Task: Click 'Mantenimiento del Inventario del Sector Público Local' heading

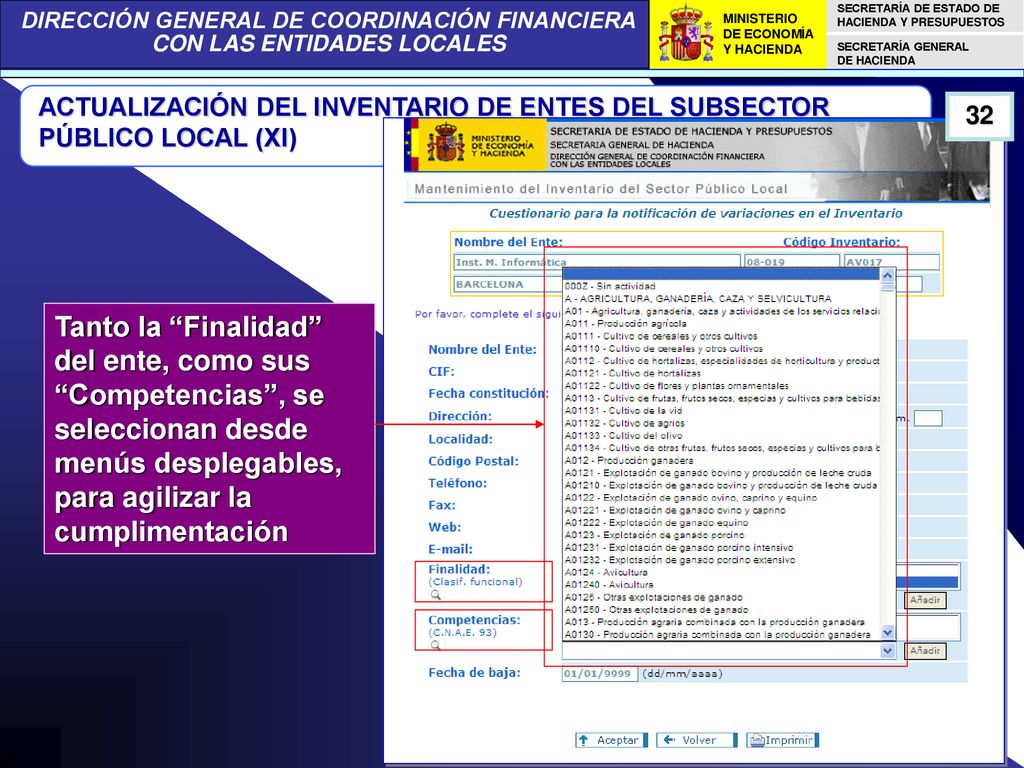Action: point(601,189)
